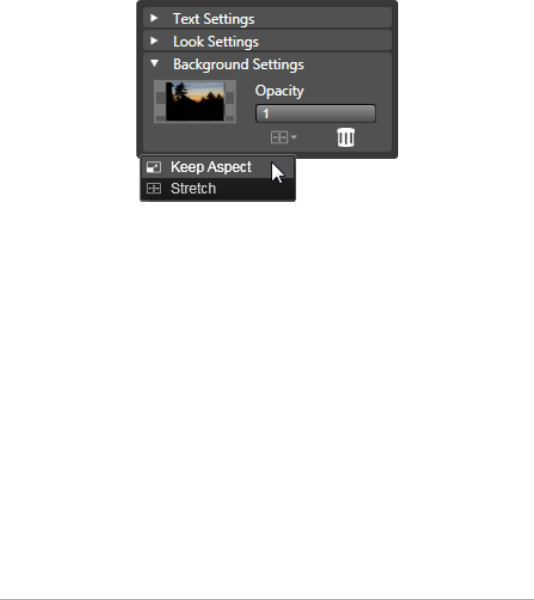Click the empty area of the Stretch row
The image size is (534, 600).
(x=255, y=189)
